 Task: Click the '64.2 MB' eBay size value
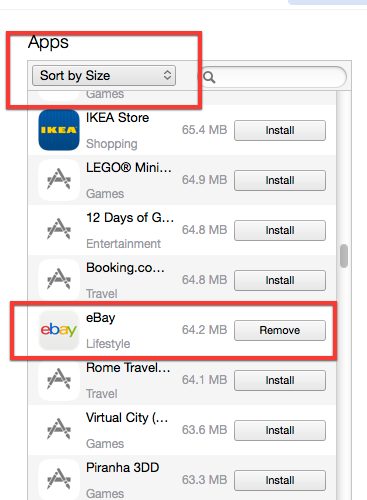204,330
